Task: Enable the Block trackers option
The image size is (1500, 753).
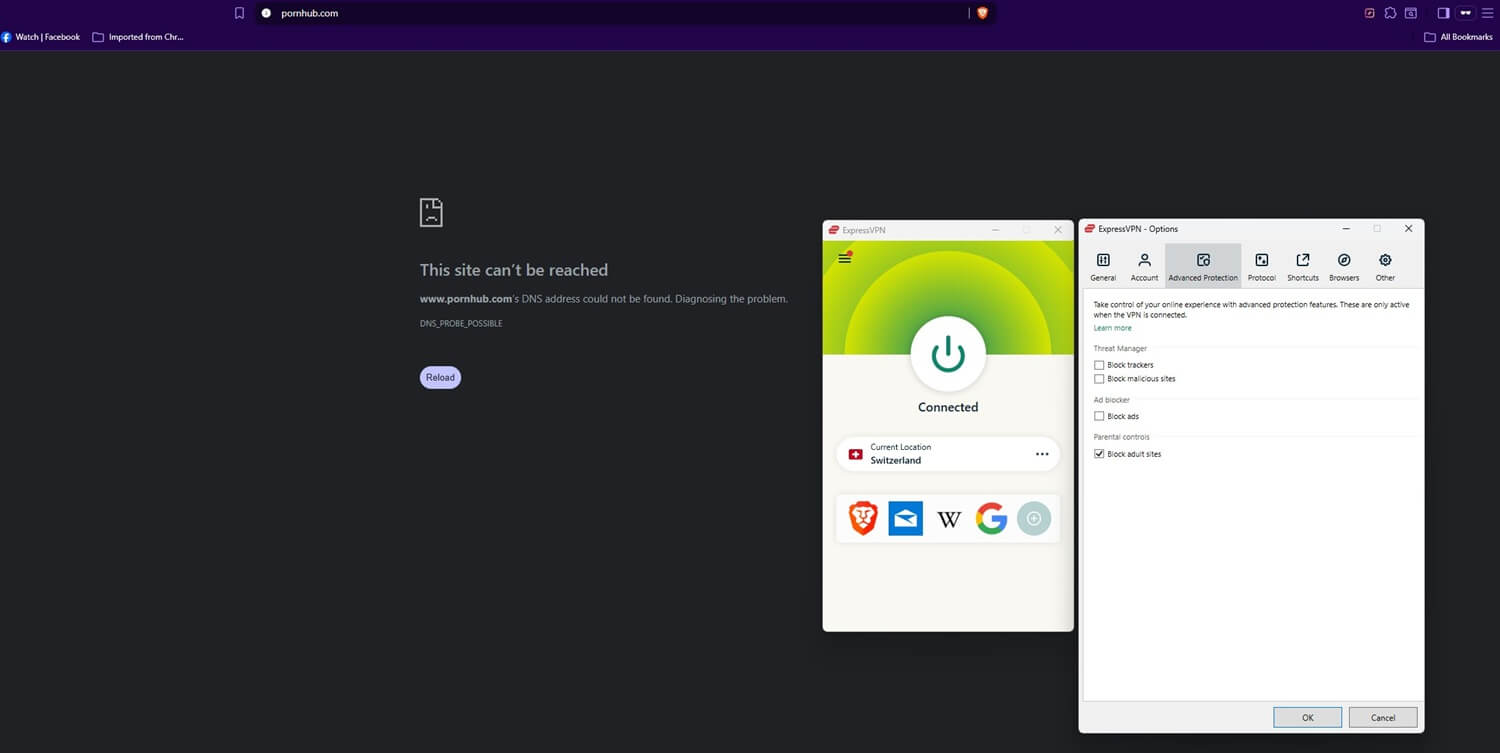Action: click(1099, 364)
